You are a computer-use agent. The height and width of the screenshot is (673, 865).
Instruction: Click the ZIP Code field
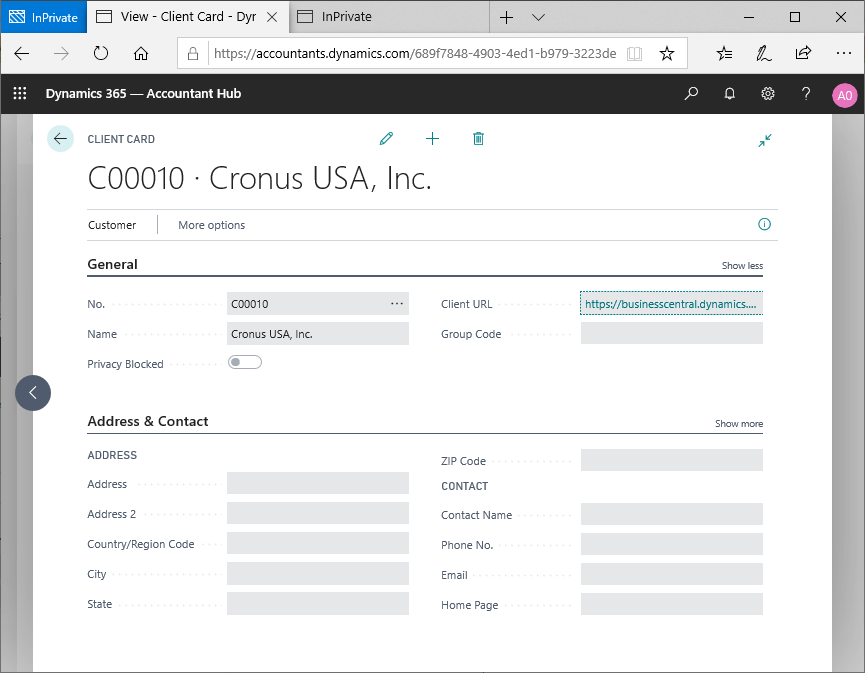[x=672, y=460]
